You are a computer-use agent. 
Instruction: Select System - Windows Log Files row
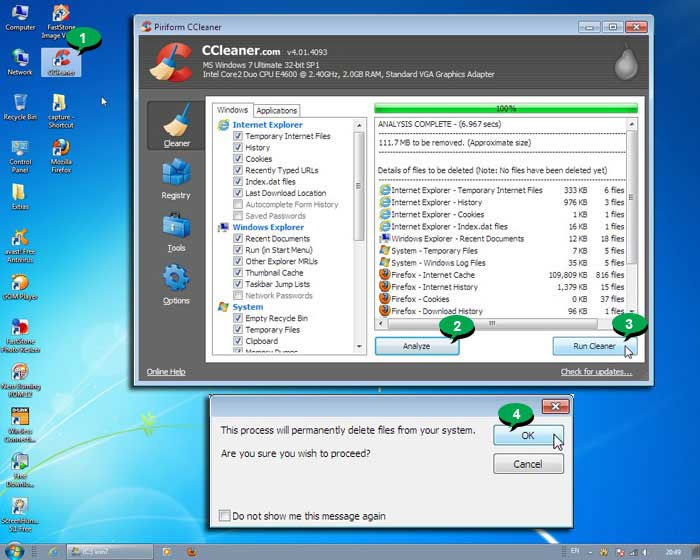pos(501,263)
